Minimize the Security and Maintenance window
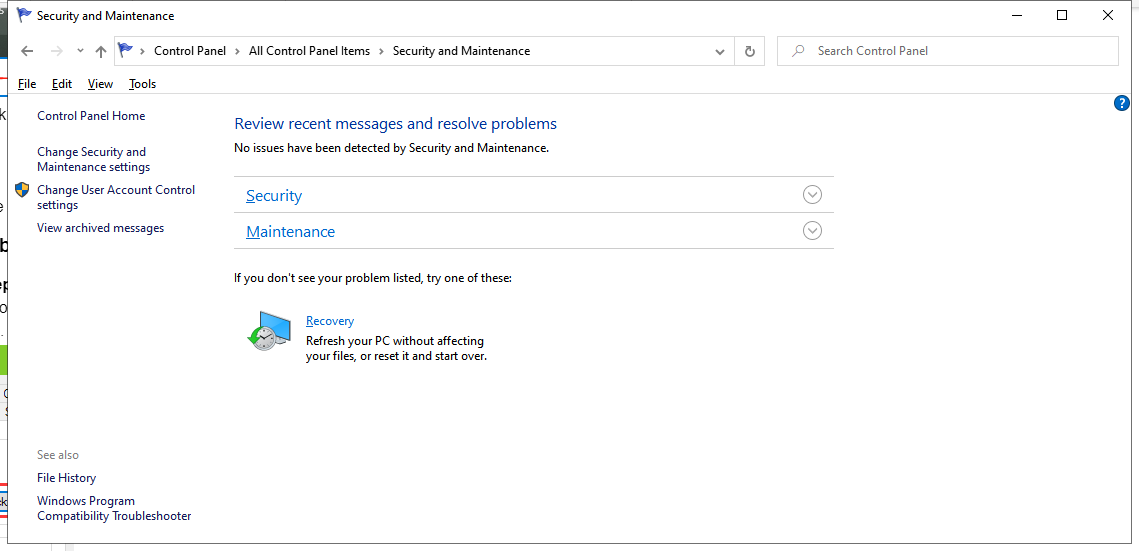1139x551 pixels. (1016, 15)
